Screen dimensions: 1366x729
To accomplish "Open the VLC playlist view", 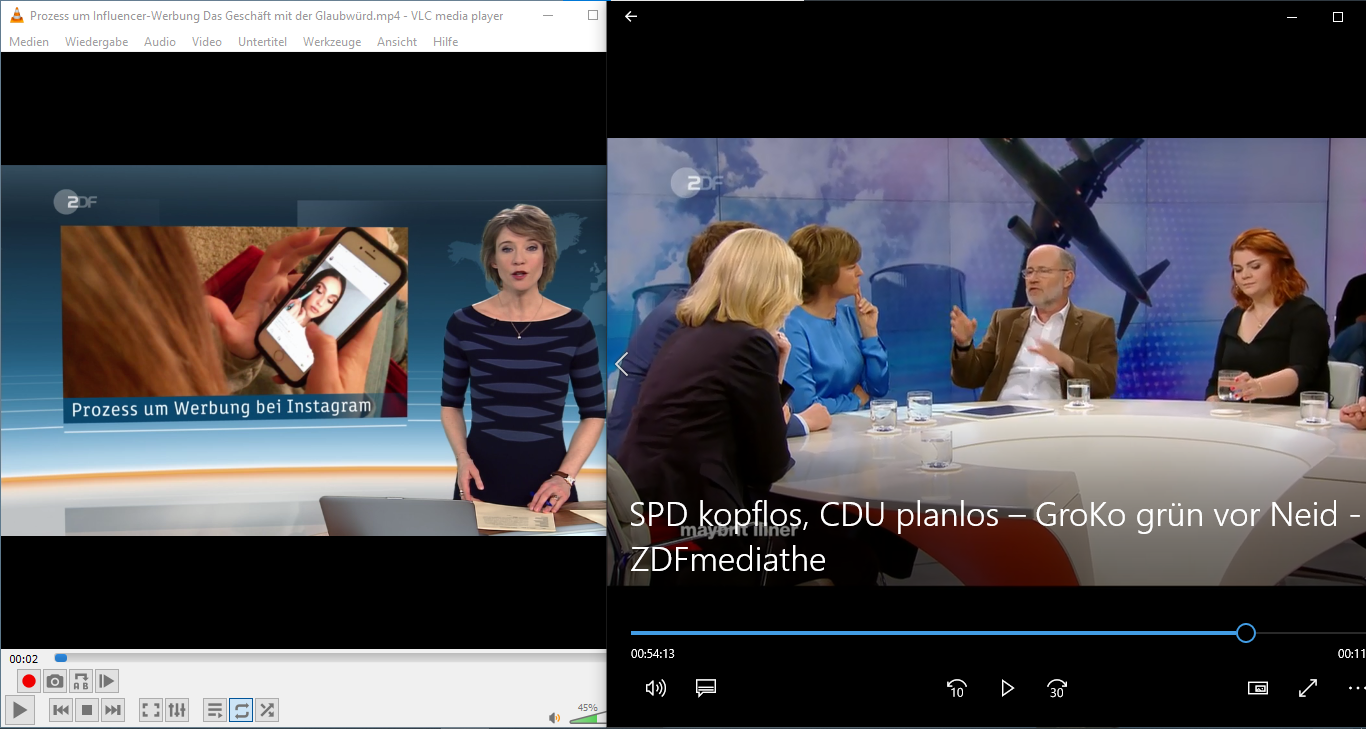I will pos(215,710).
